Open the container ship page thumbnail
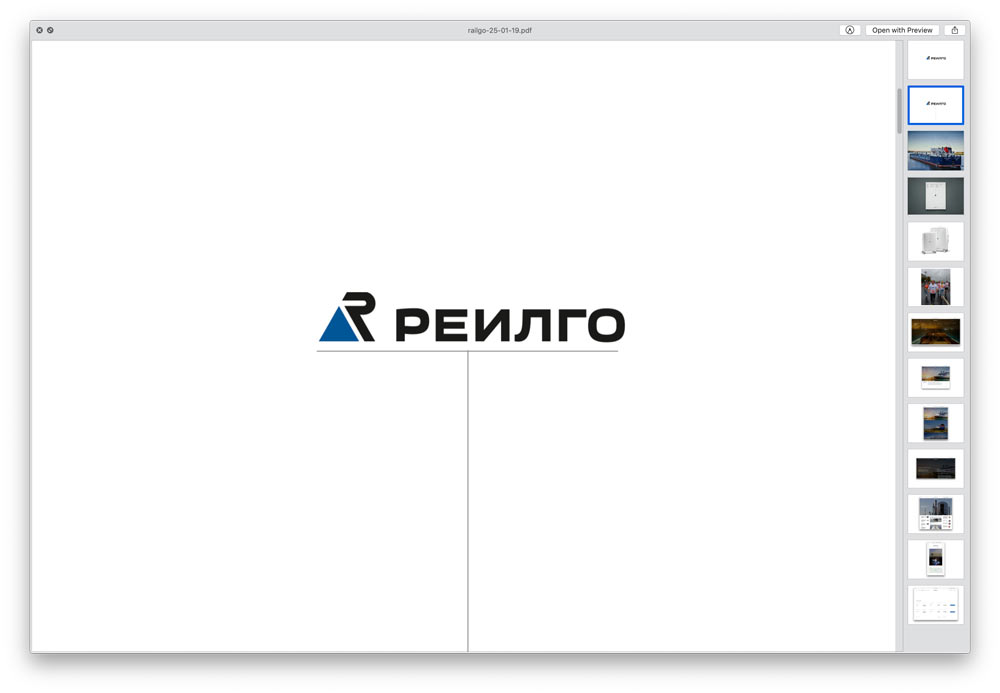This screenshot has height=693, width=1000. click(935, 150)
